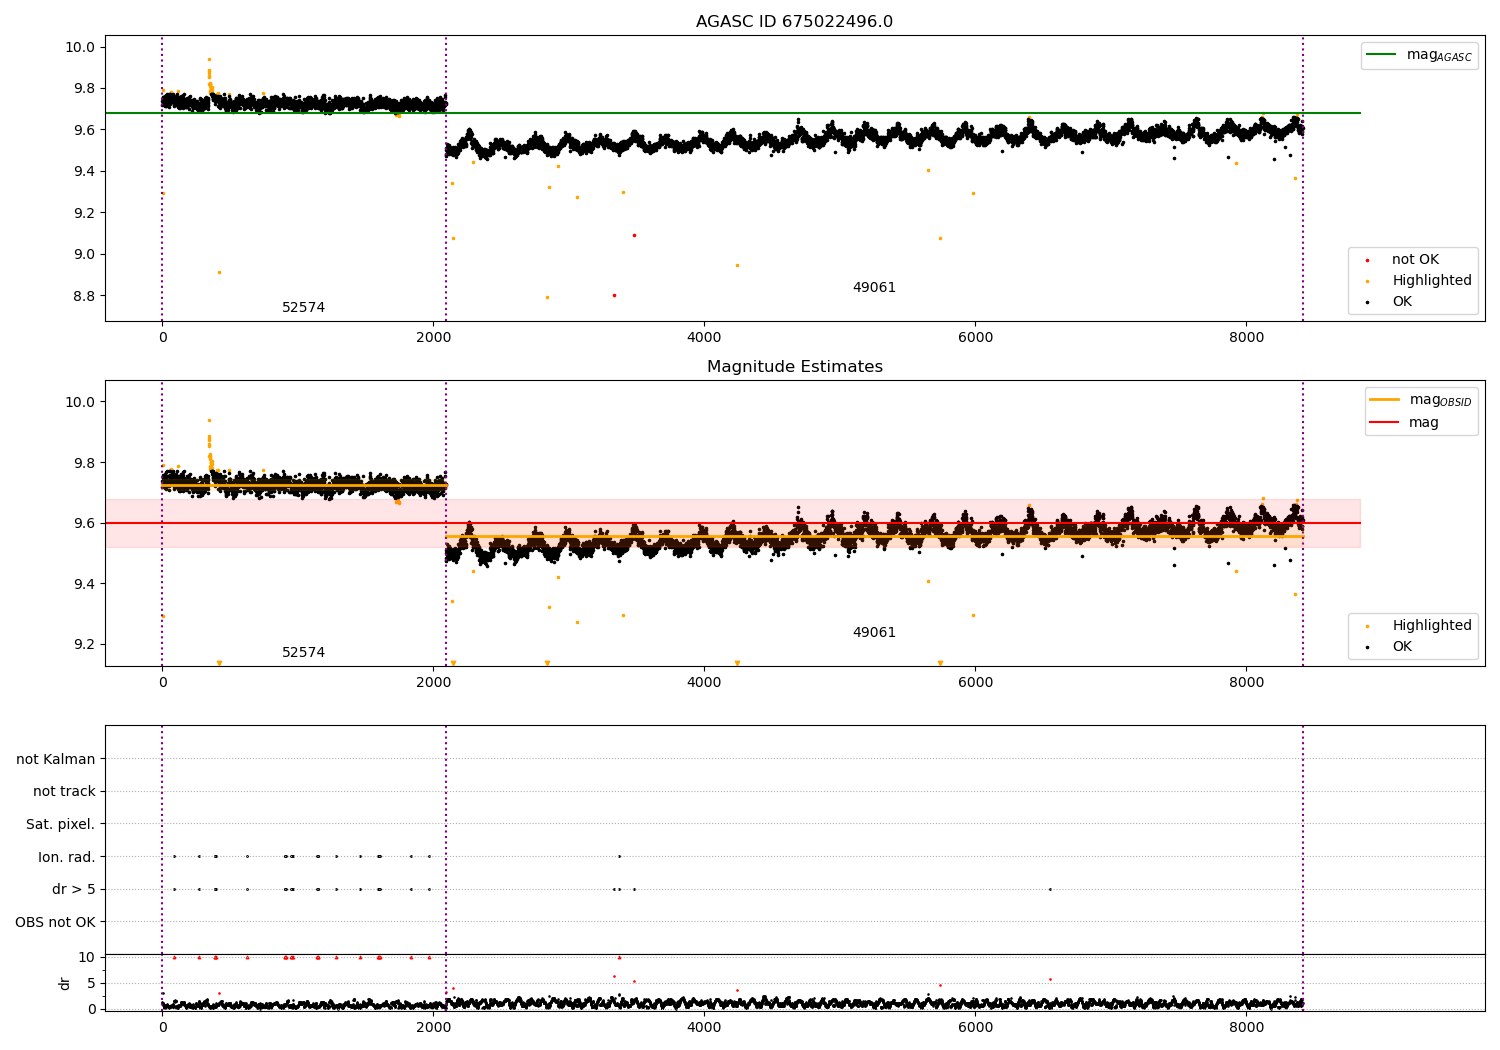The height and width of the screenshot is (1050, 1500).
Task: Click the '49061' label in middle plot
Action: [874, 633]
